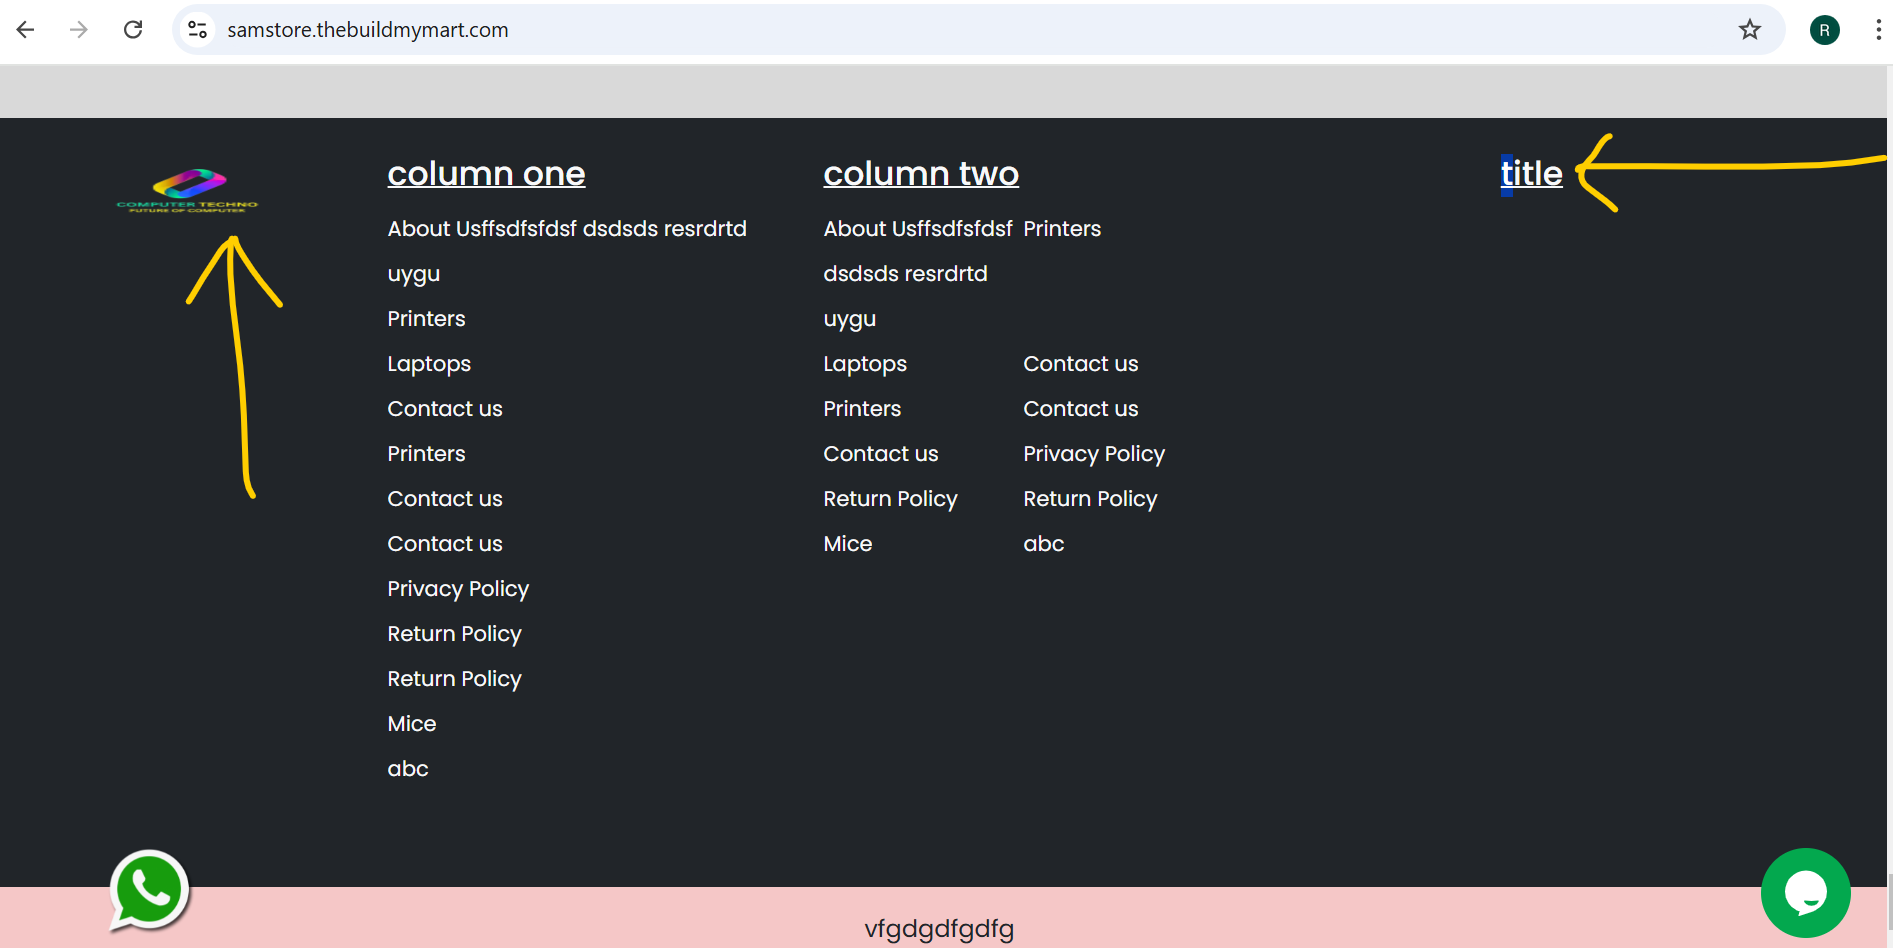Viewport: 1893px width, 948px height.
Task: Open Printers link directly below Laptops, column two
Action: [862, 409]
